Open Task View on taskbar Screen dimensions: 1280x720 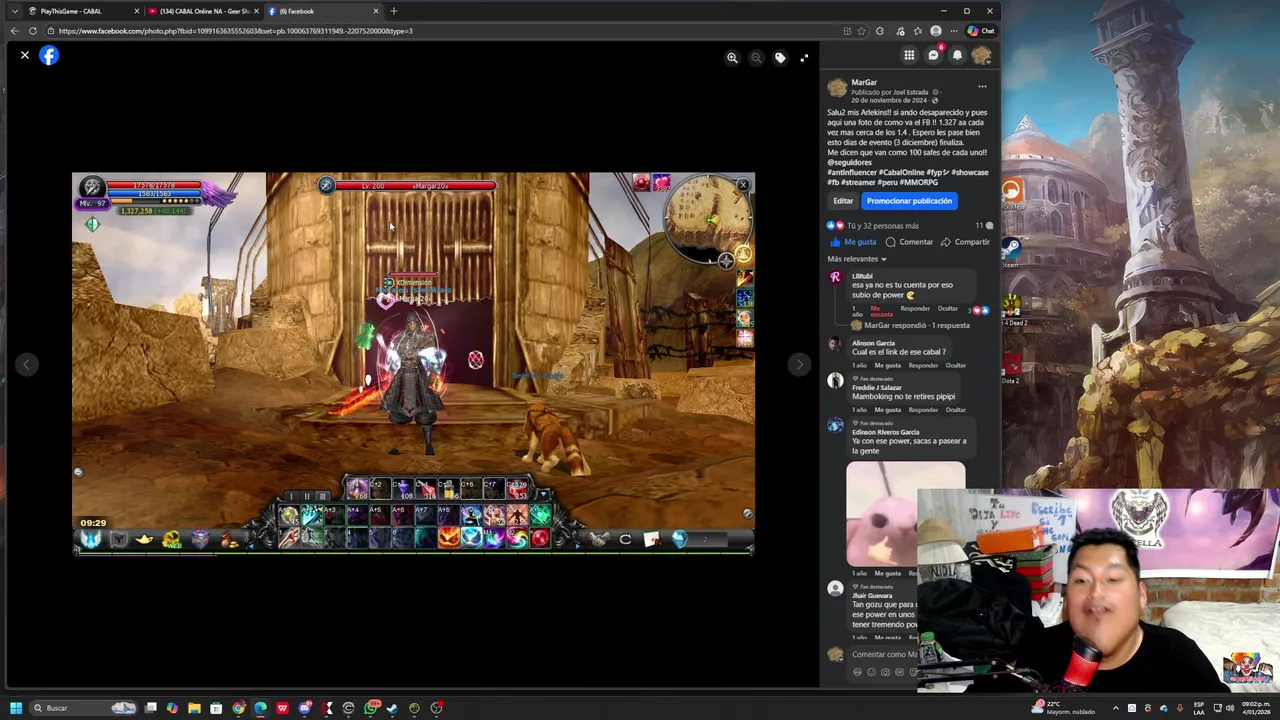click(x=150, y=708)
